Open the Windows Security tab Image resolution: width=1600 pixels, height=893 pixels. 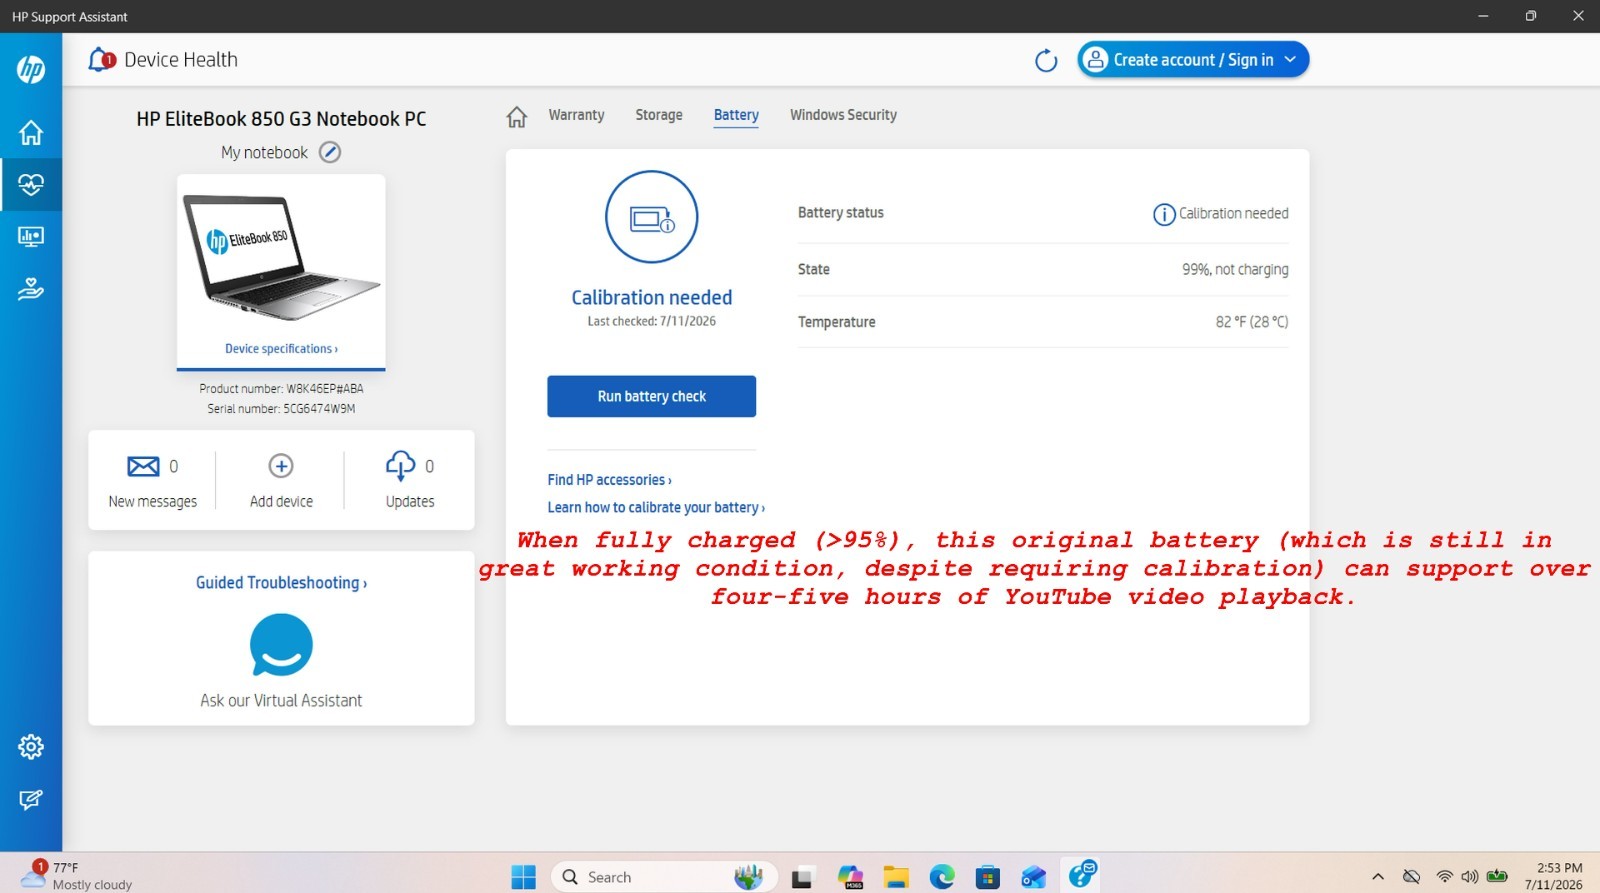[843, 115]
